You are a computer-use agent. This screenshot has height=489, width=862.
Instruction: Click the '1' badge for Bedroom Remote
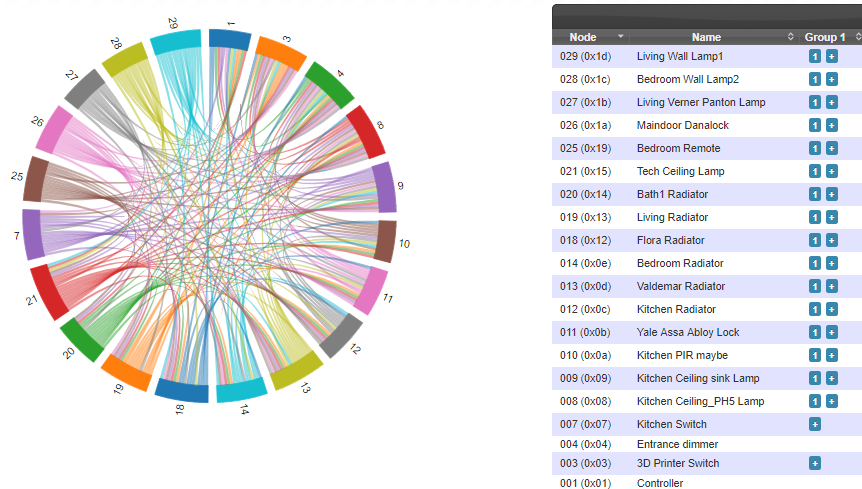point(815,149)
